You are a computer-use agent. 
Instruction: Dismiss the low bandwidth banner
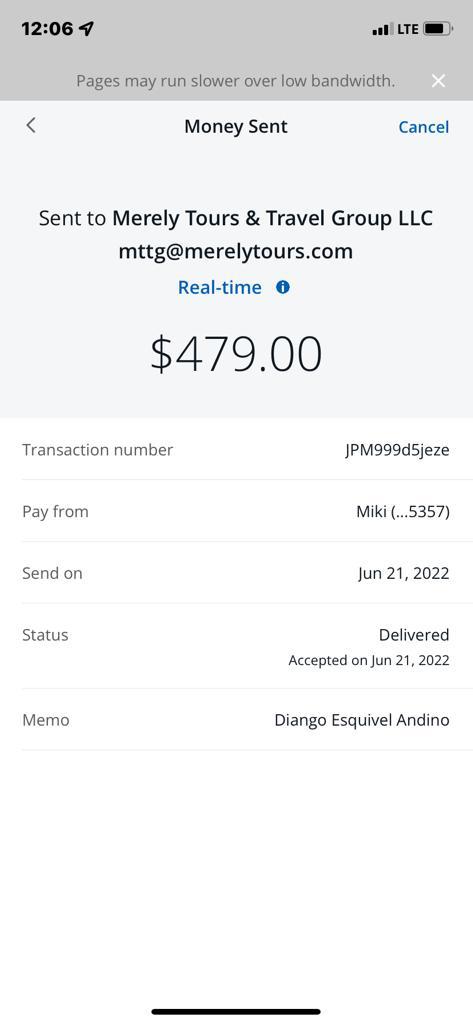click(x=438, y=80)
